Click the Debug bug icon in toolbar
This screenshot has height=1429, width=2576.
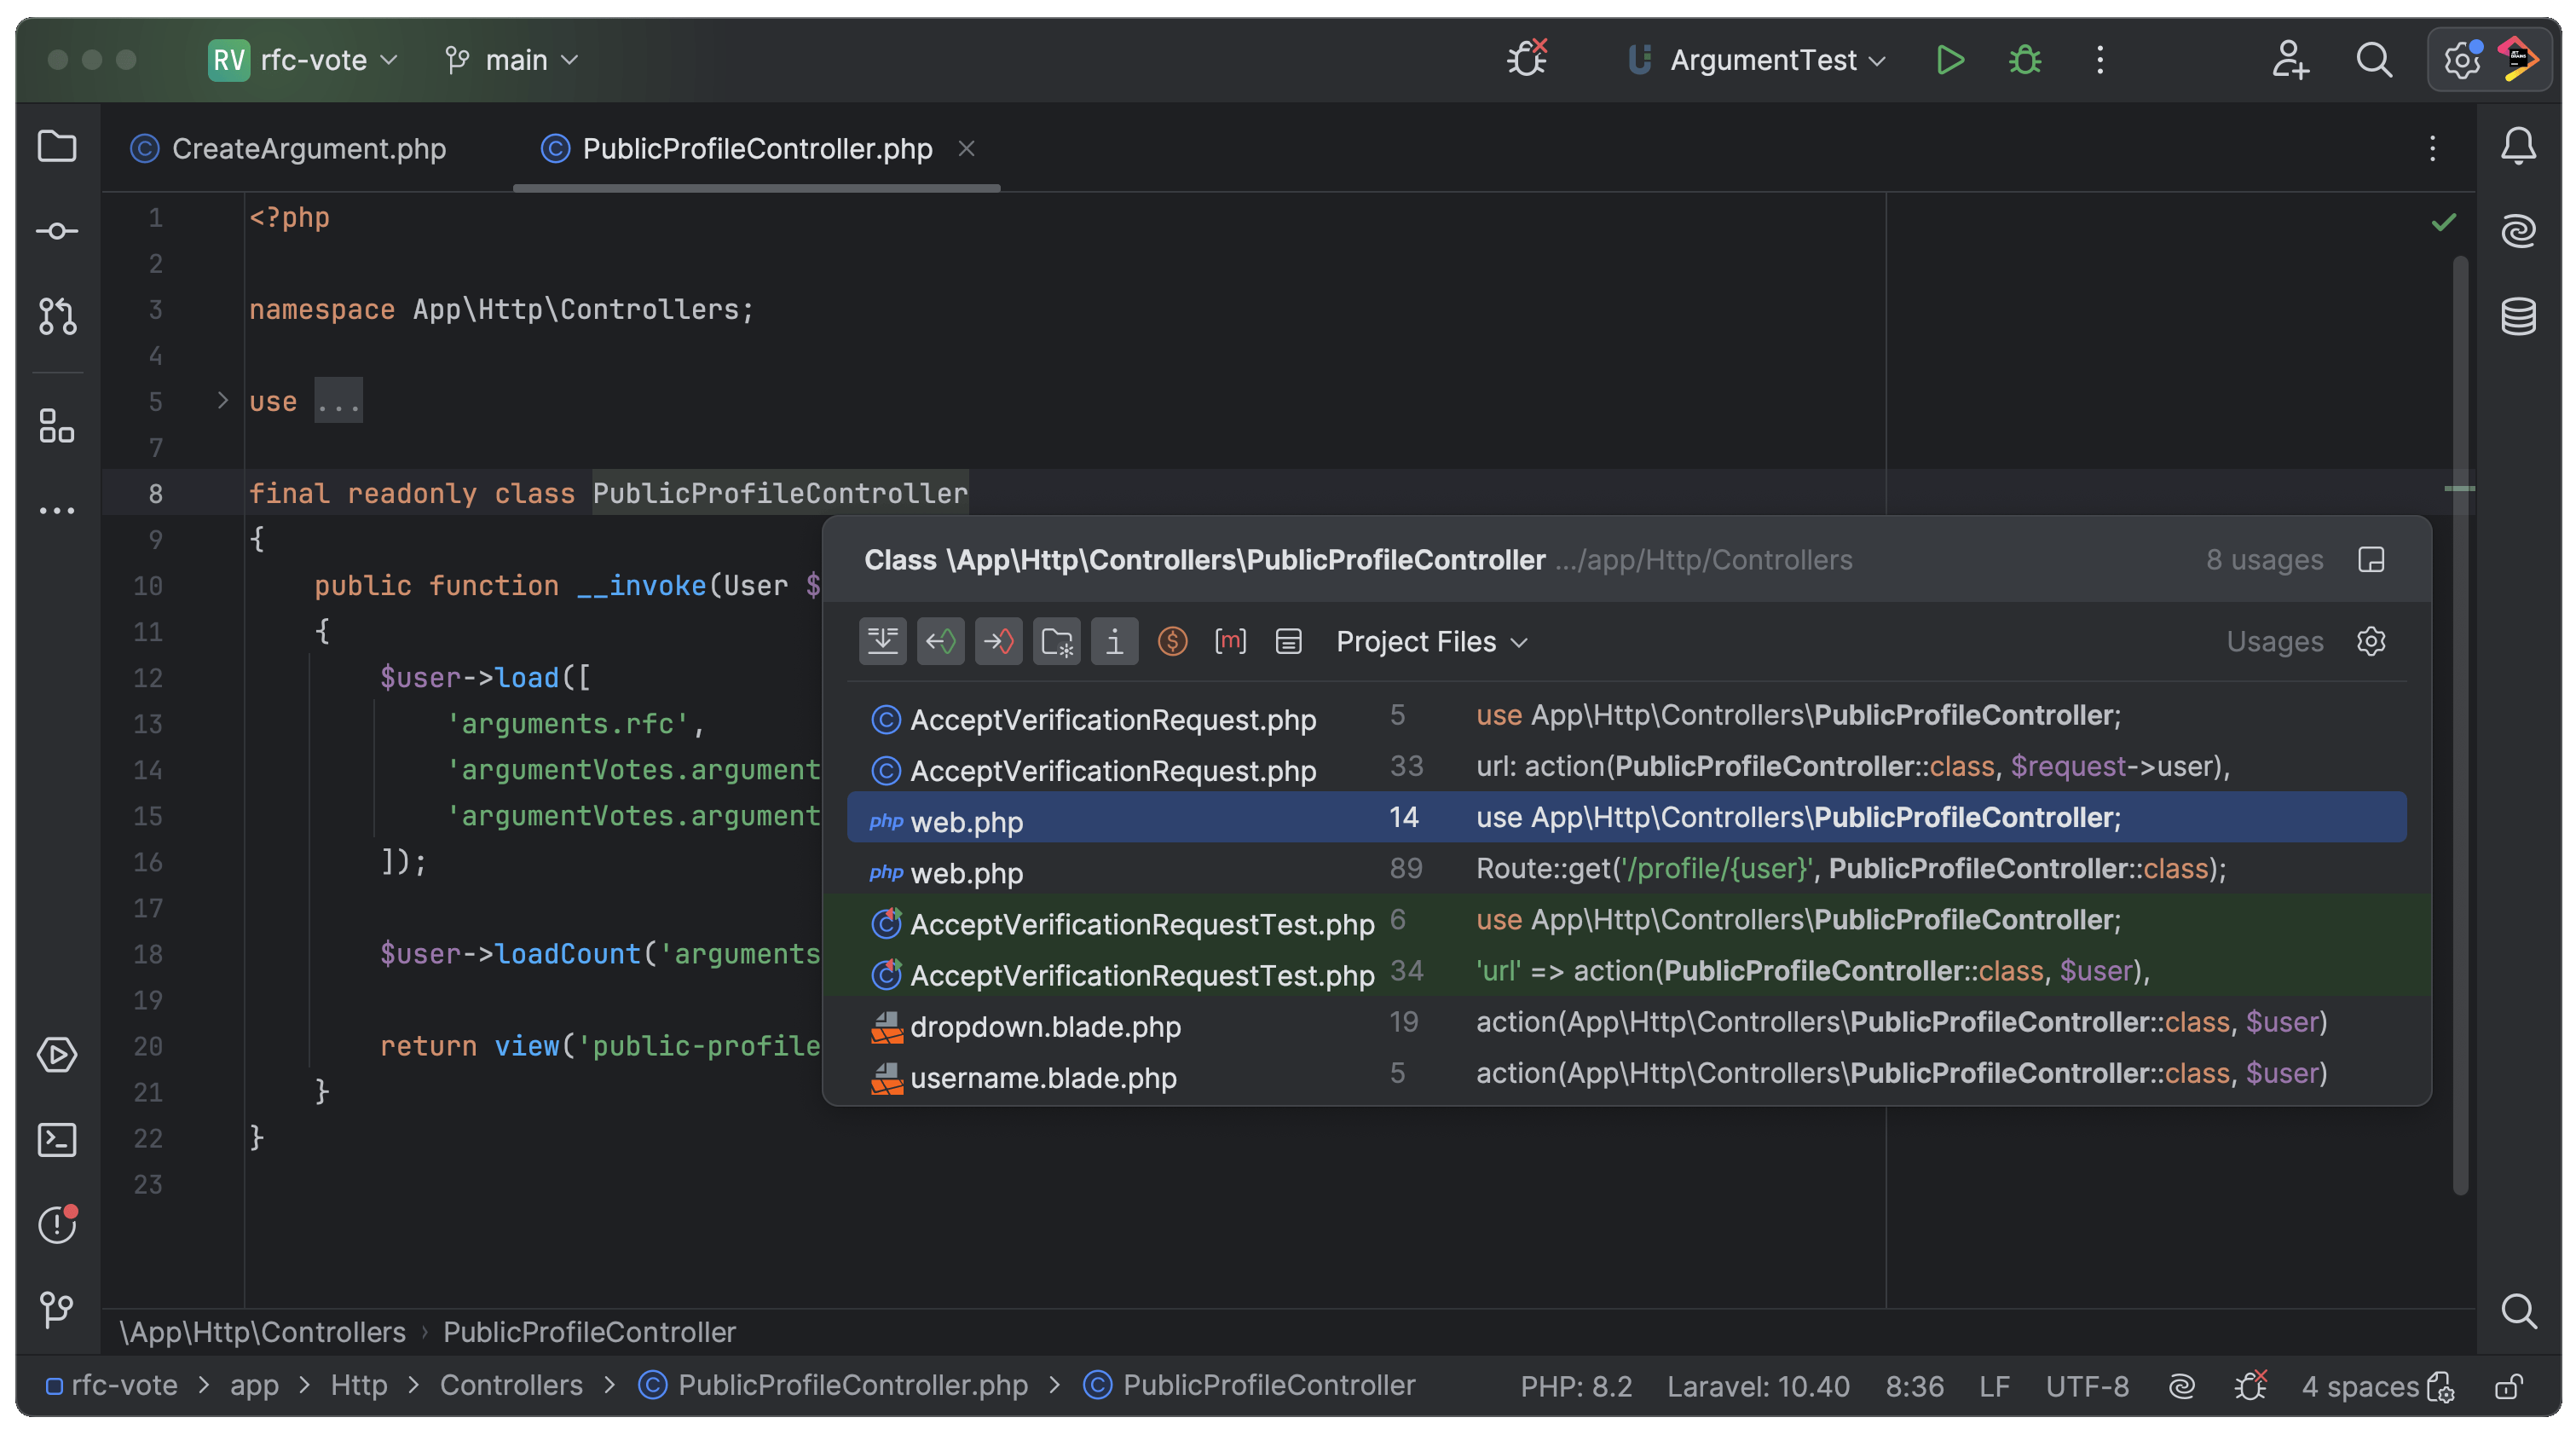2024,60
